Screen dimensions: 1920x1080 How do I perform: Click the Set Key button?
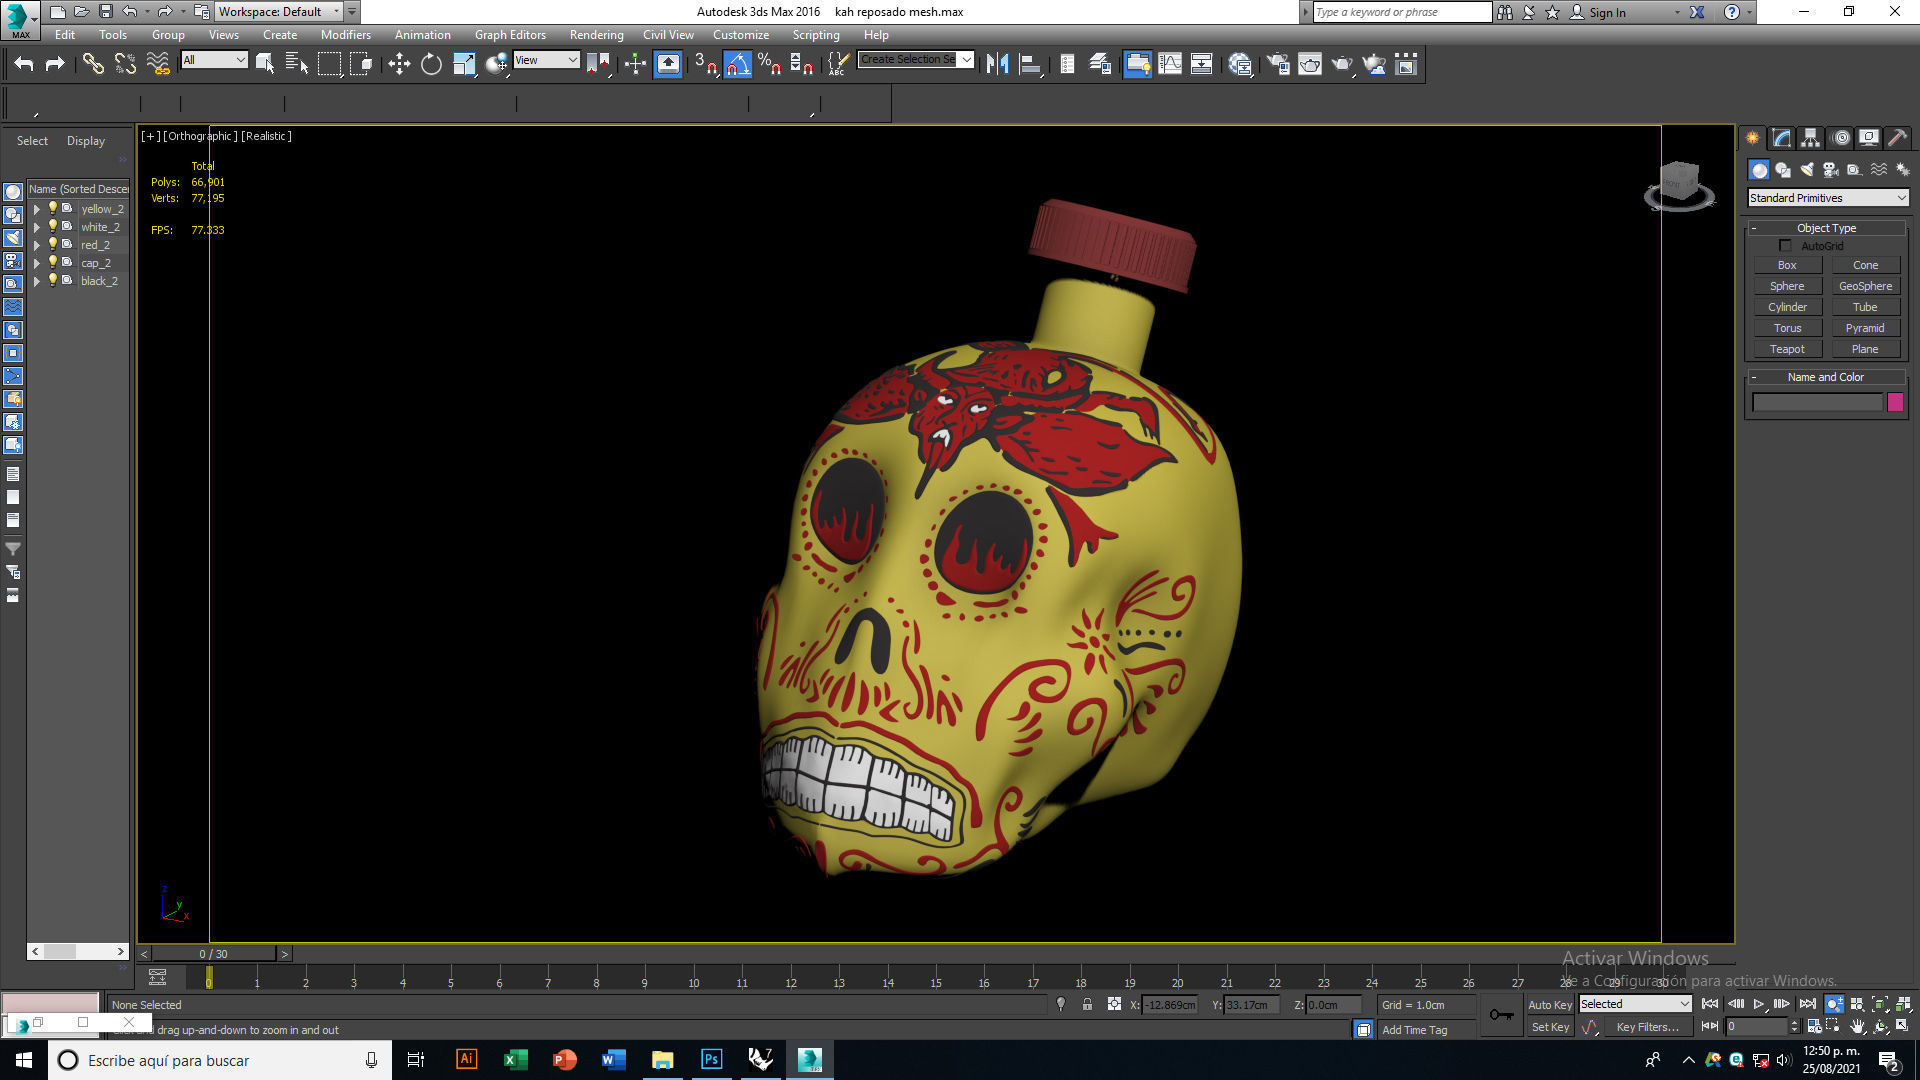pyautogui.click(x=1550, y=1027)
